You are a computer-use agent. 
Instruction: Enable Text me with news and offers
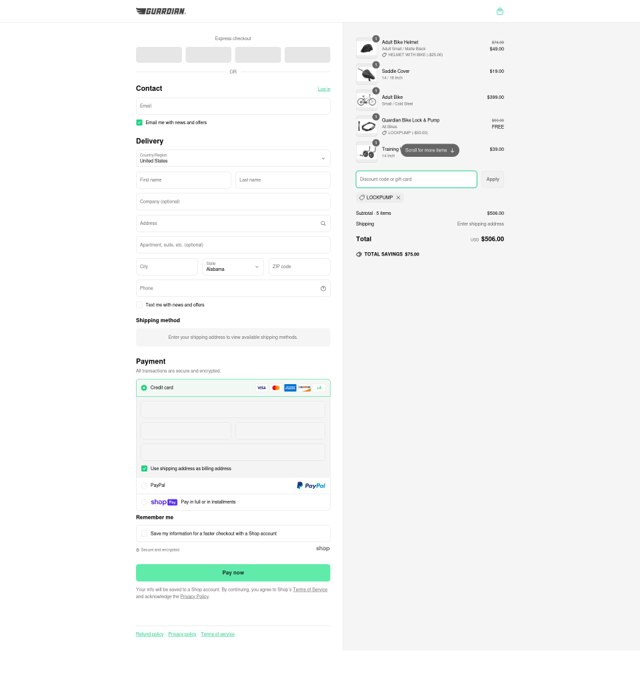tap(139, 305)
